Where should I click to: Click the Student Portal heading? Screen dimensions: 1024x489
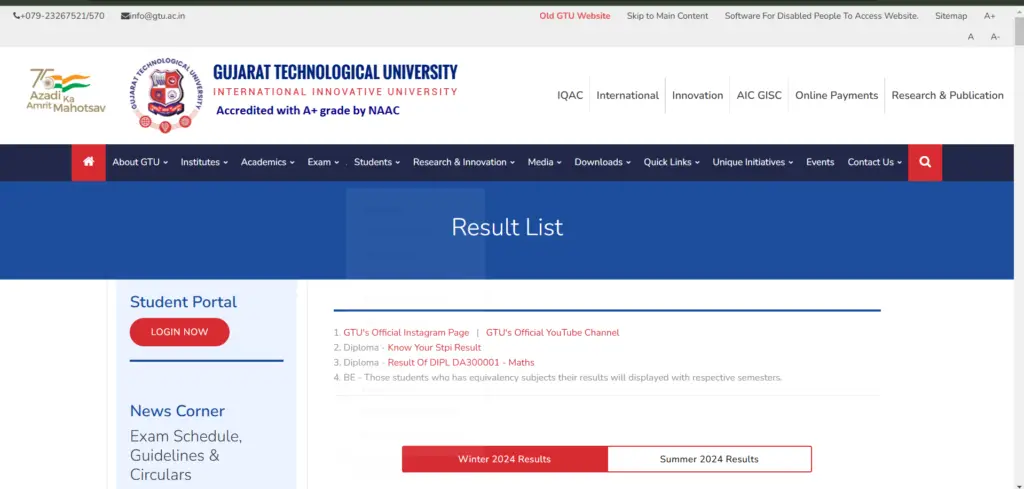[184, 302]
